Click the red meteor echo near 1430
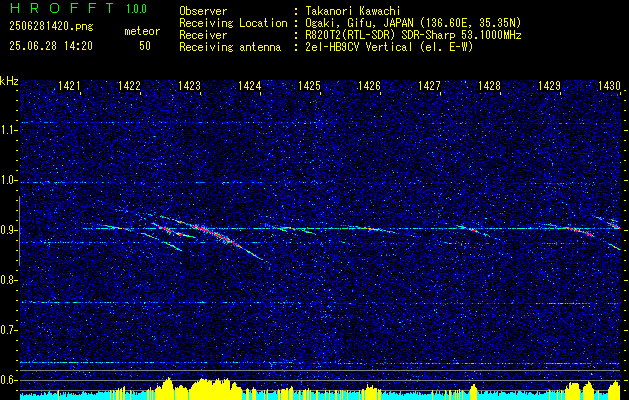This screenshot has height=400, width=629. click(613, 225)
